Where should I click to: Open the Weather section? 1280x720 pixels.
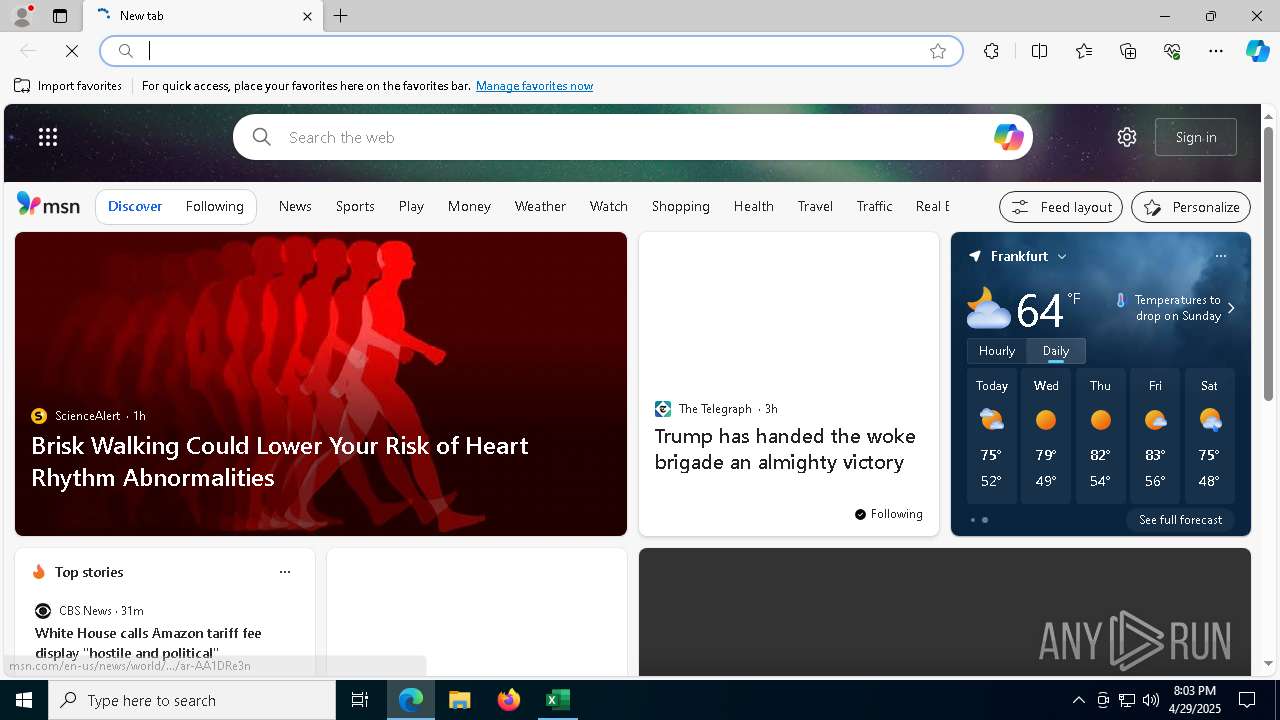(540, 206)
